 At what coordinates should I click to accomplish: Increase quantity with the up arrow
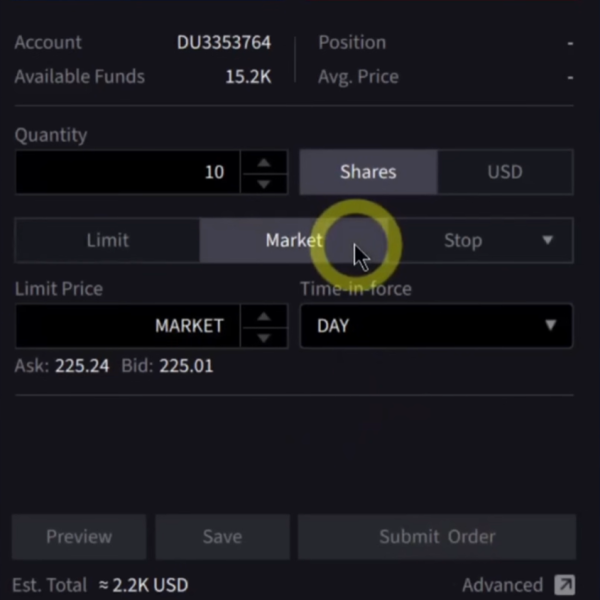[264, 162]
